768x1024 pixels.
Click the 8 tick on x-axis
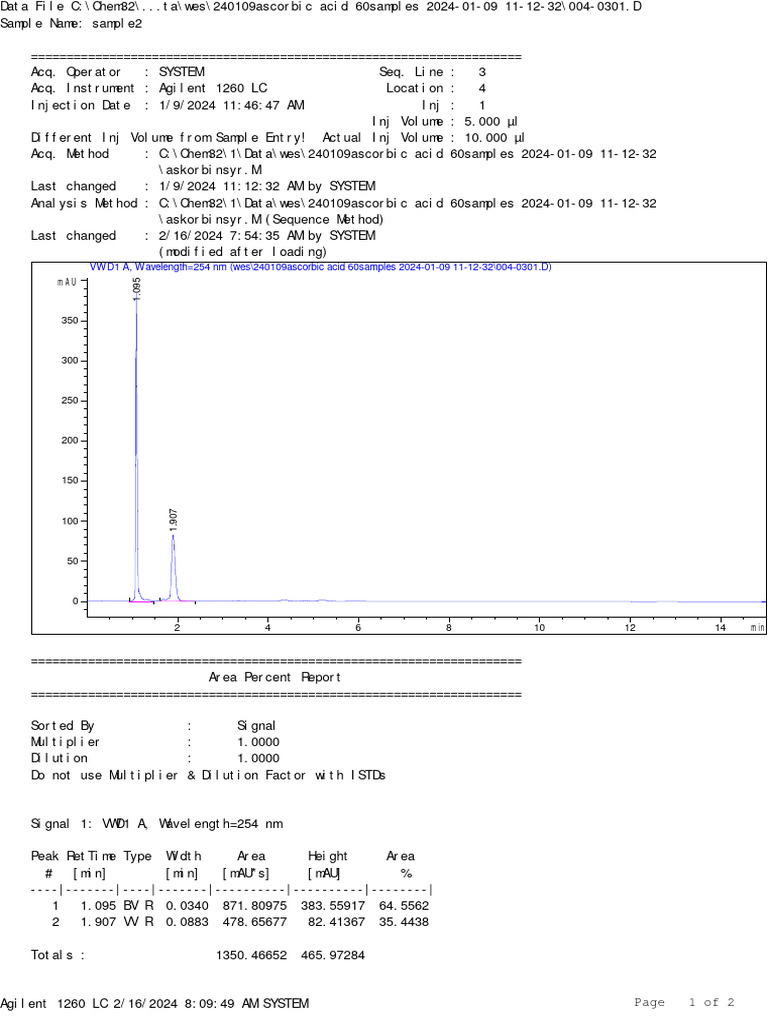449,628
